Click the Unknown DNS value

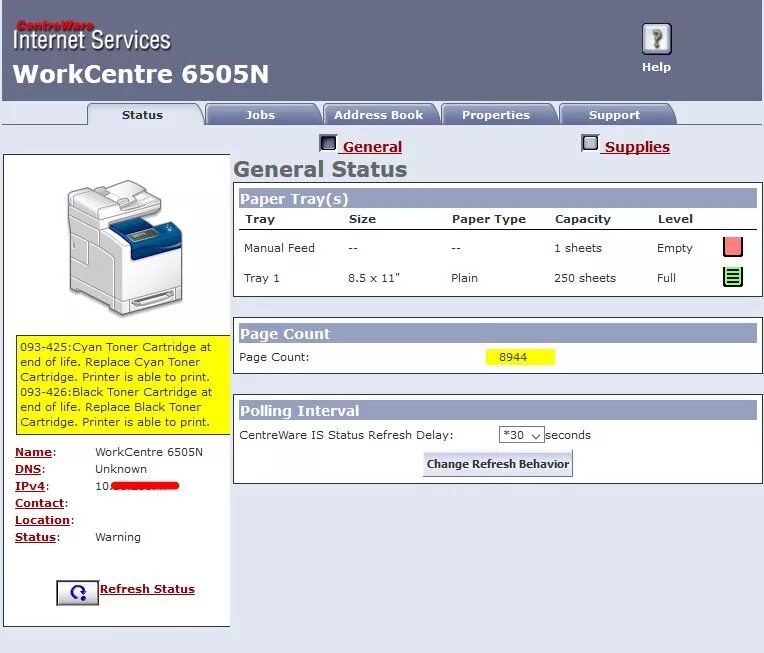(x=121, y=469)
